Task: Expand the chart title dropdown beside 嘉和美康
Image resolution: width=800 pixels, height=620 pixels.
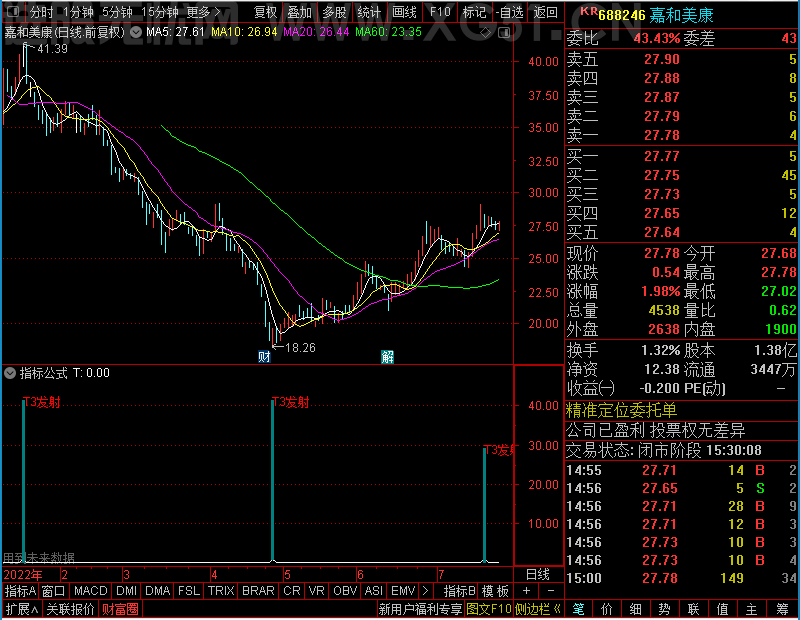Action: tap(136, 33)
